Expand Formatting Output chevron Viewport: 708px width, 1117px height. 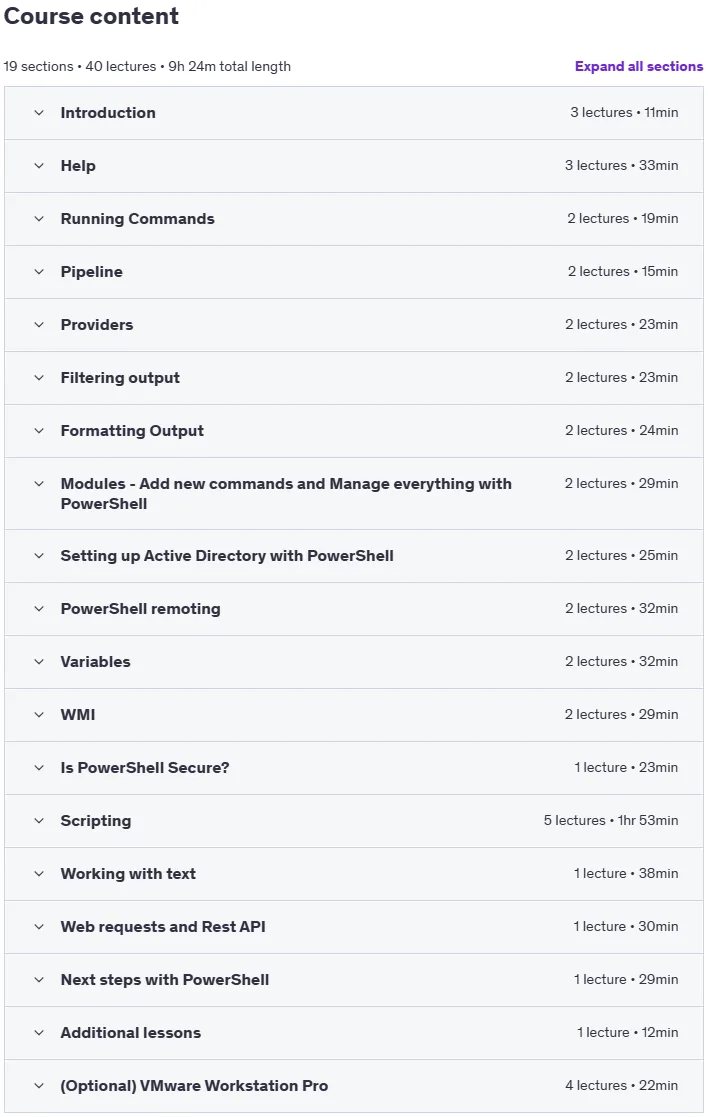pyautogui.click(x=39, y=430)
